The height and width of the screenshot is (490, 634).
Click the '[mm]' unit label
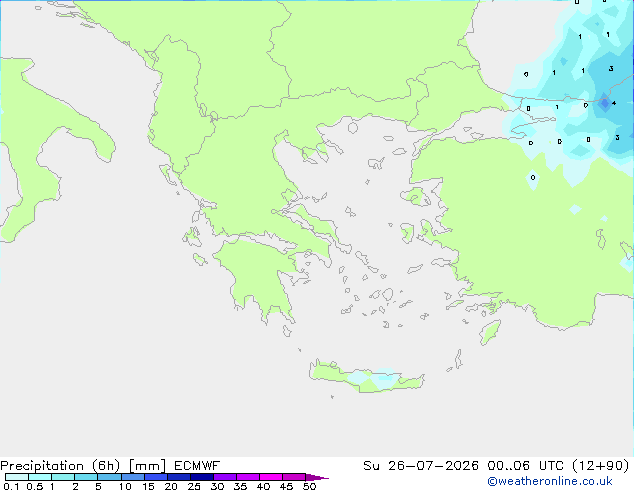pyautogui.click(x=147, y=466)
